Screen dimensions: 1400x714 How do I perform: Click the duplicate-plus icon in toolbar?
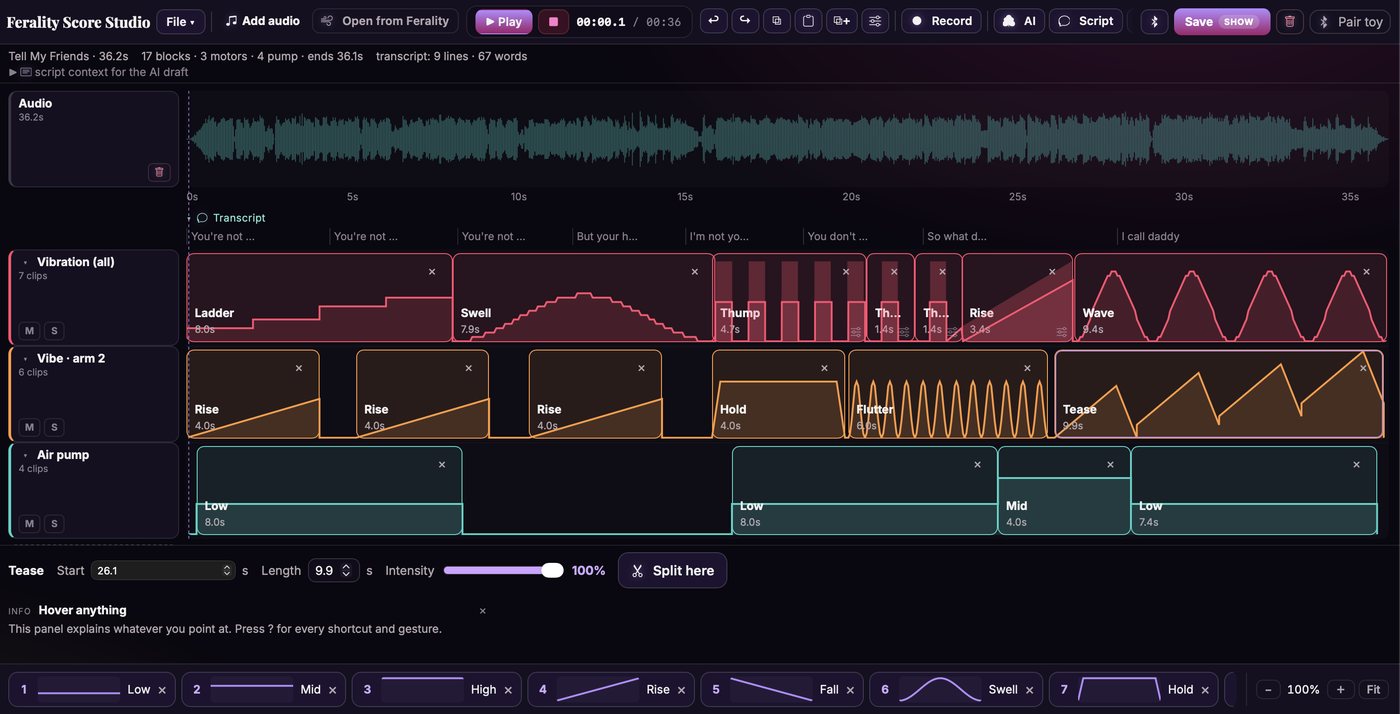[841, 21]
